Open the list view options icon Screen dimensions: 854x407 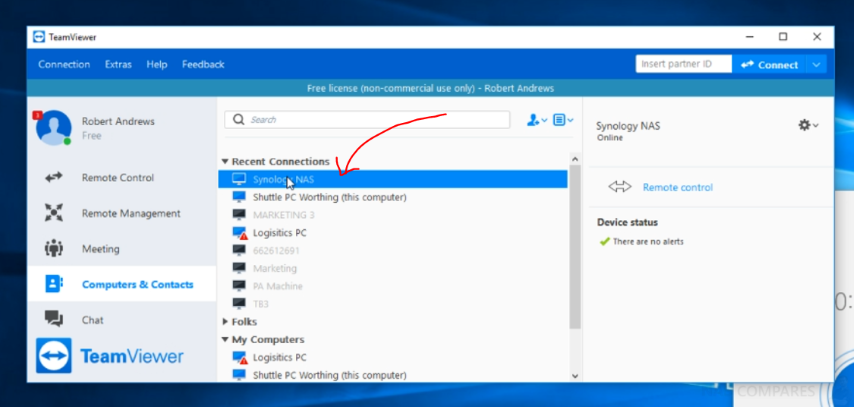tap(563, 120)
